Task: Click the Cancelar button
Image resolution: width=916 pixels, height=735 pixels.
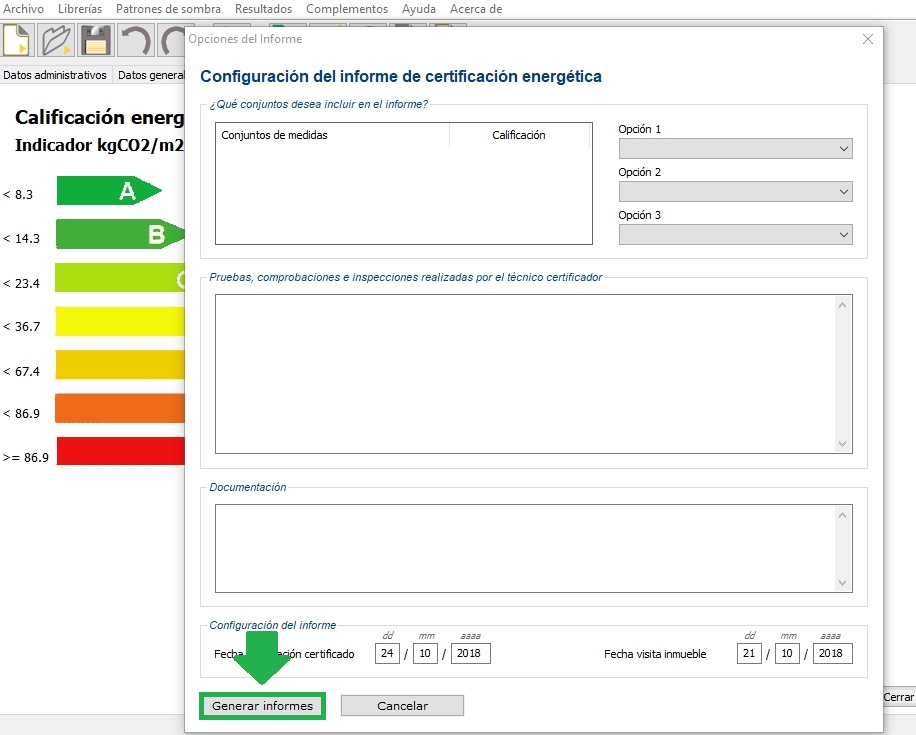Action: 402,706
